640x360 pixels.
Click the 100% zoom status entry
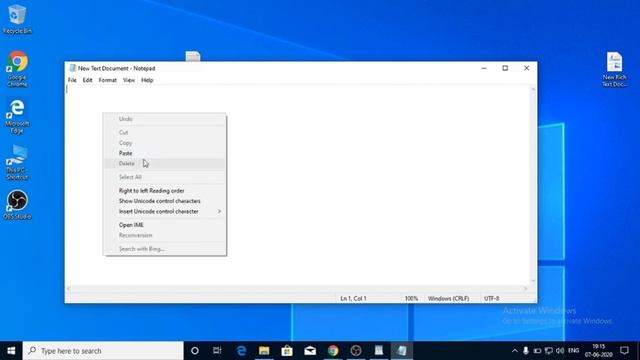point(411,298)
